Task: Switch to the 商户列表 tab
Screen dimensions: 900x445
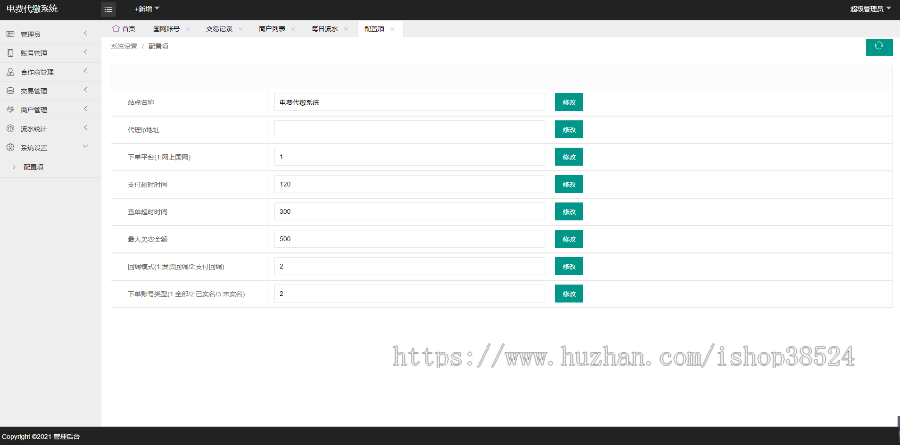Action: click(x=271, y=29)
